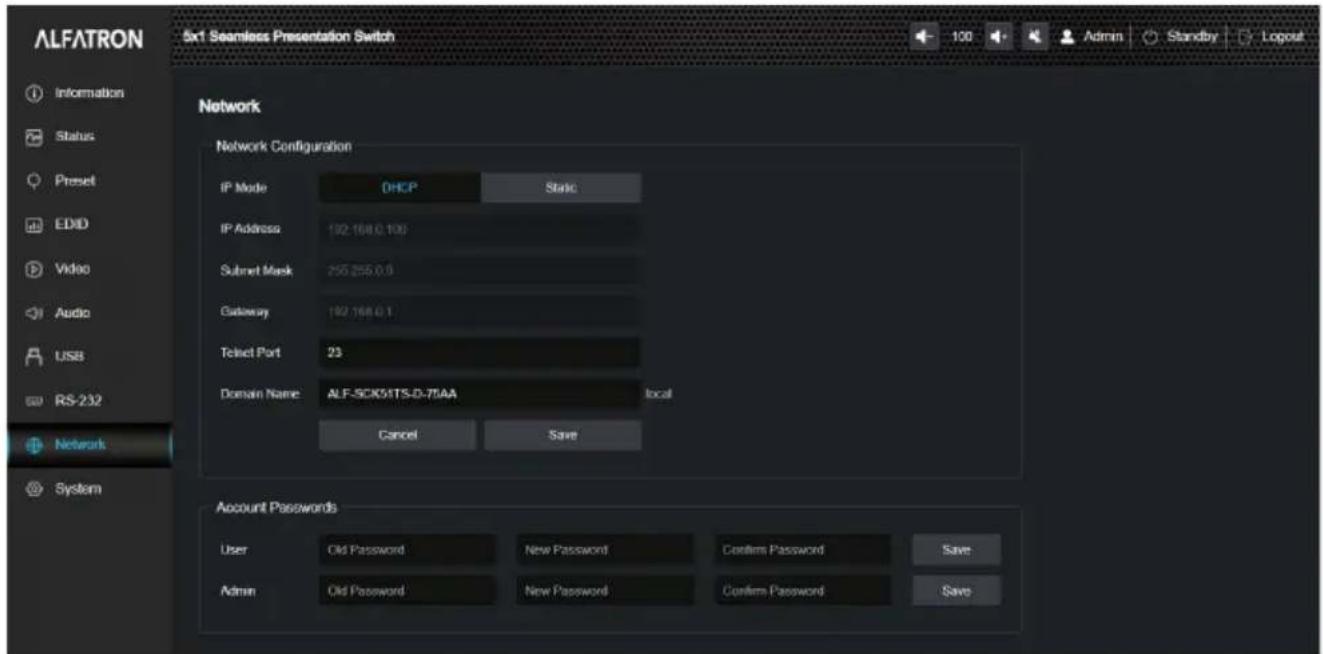Image resolution: width=1323 pixels, height=654 pixels.
Task: Open the USB page in sidebar
Action: (87, 356)
